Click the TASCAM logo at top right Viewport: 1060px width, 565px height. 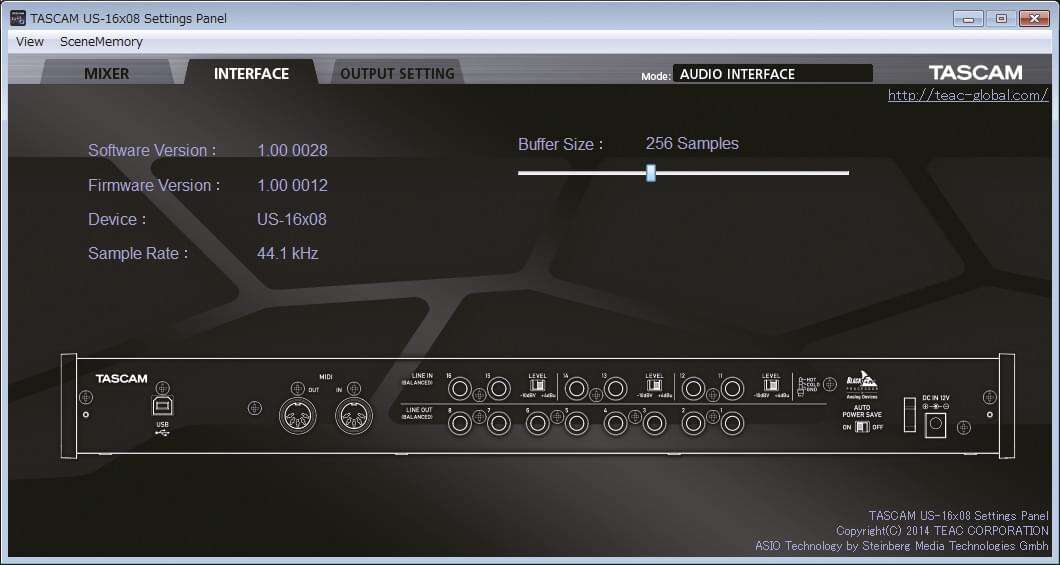(975, 73)
